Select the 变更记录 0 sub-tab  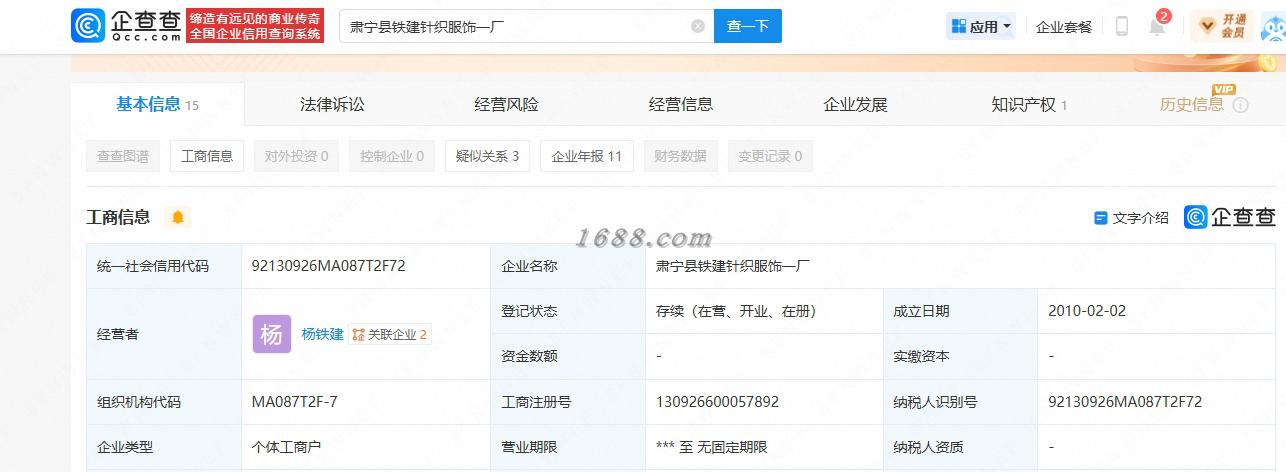pos(769,156)
